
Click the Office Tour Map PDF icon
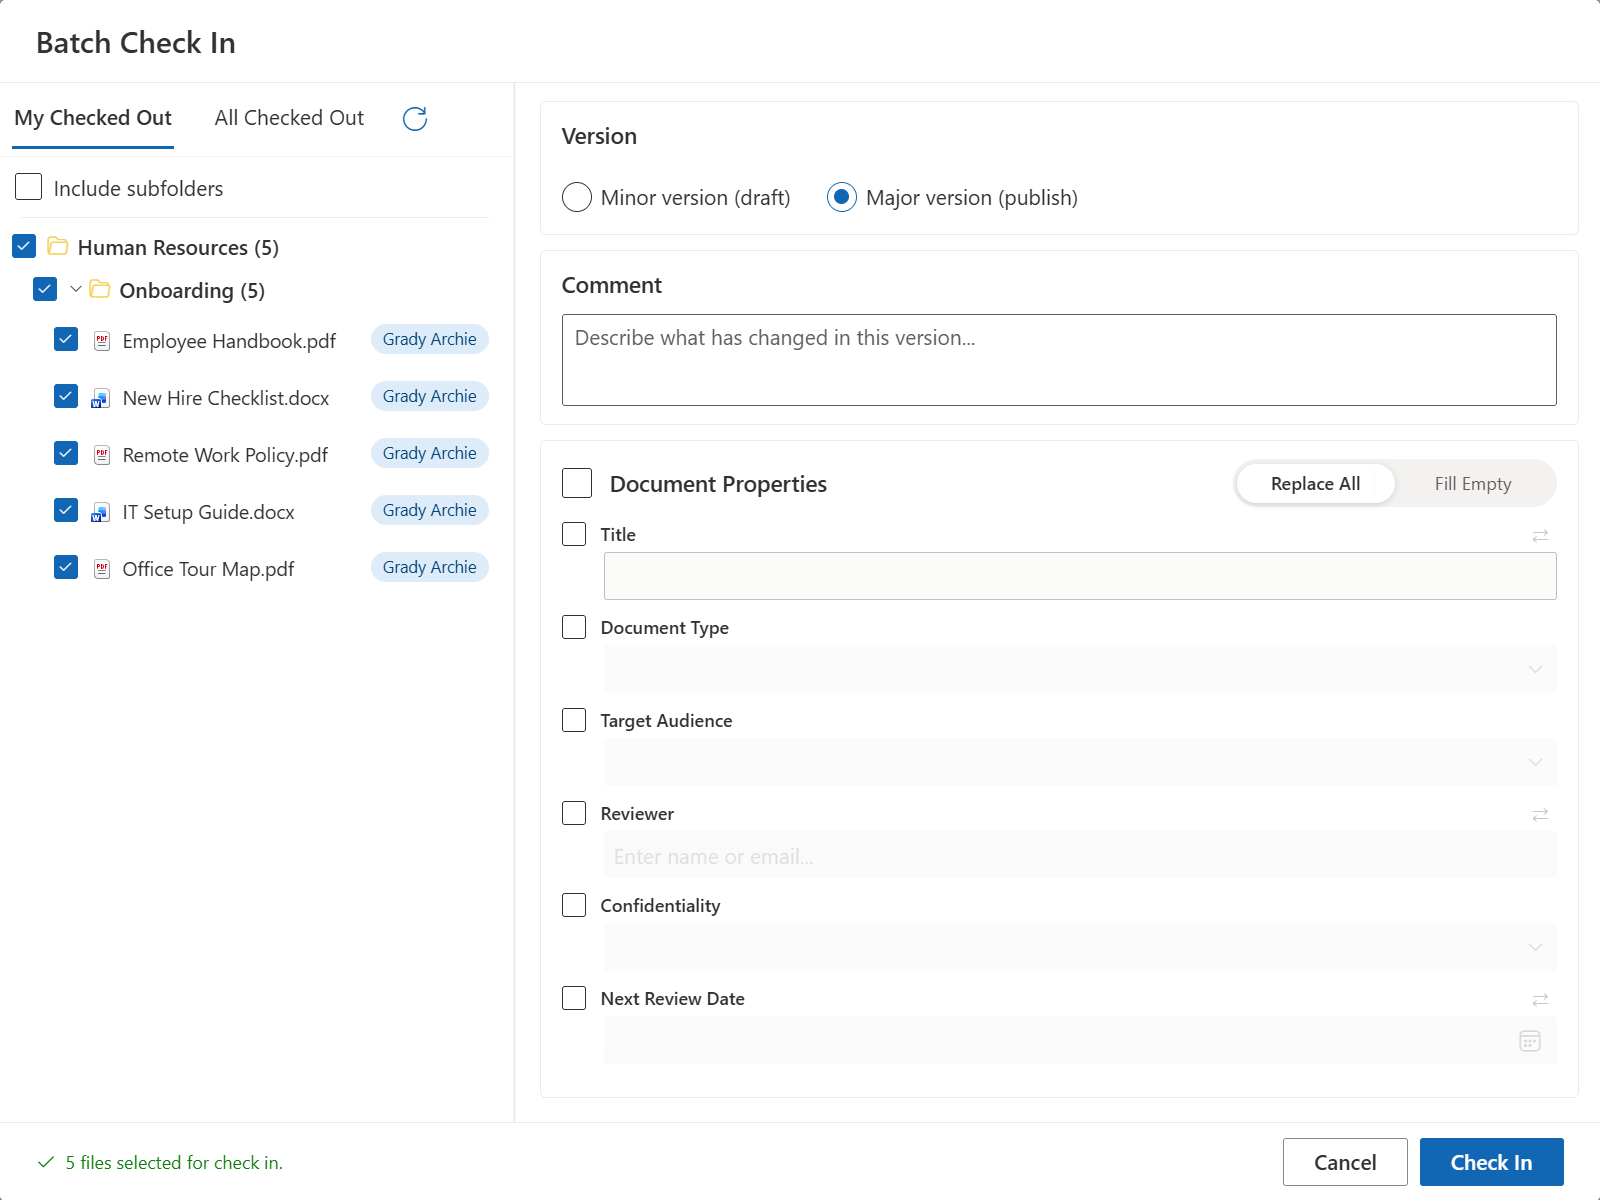[102, 569]
